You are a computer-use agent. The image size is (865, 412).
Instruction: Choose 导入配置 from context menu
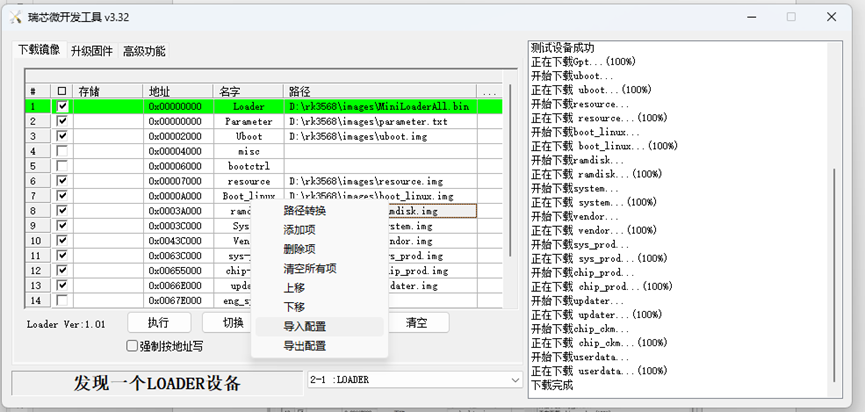pos(319,327)
